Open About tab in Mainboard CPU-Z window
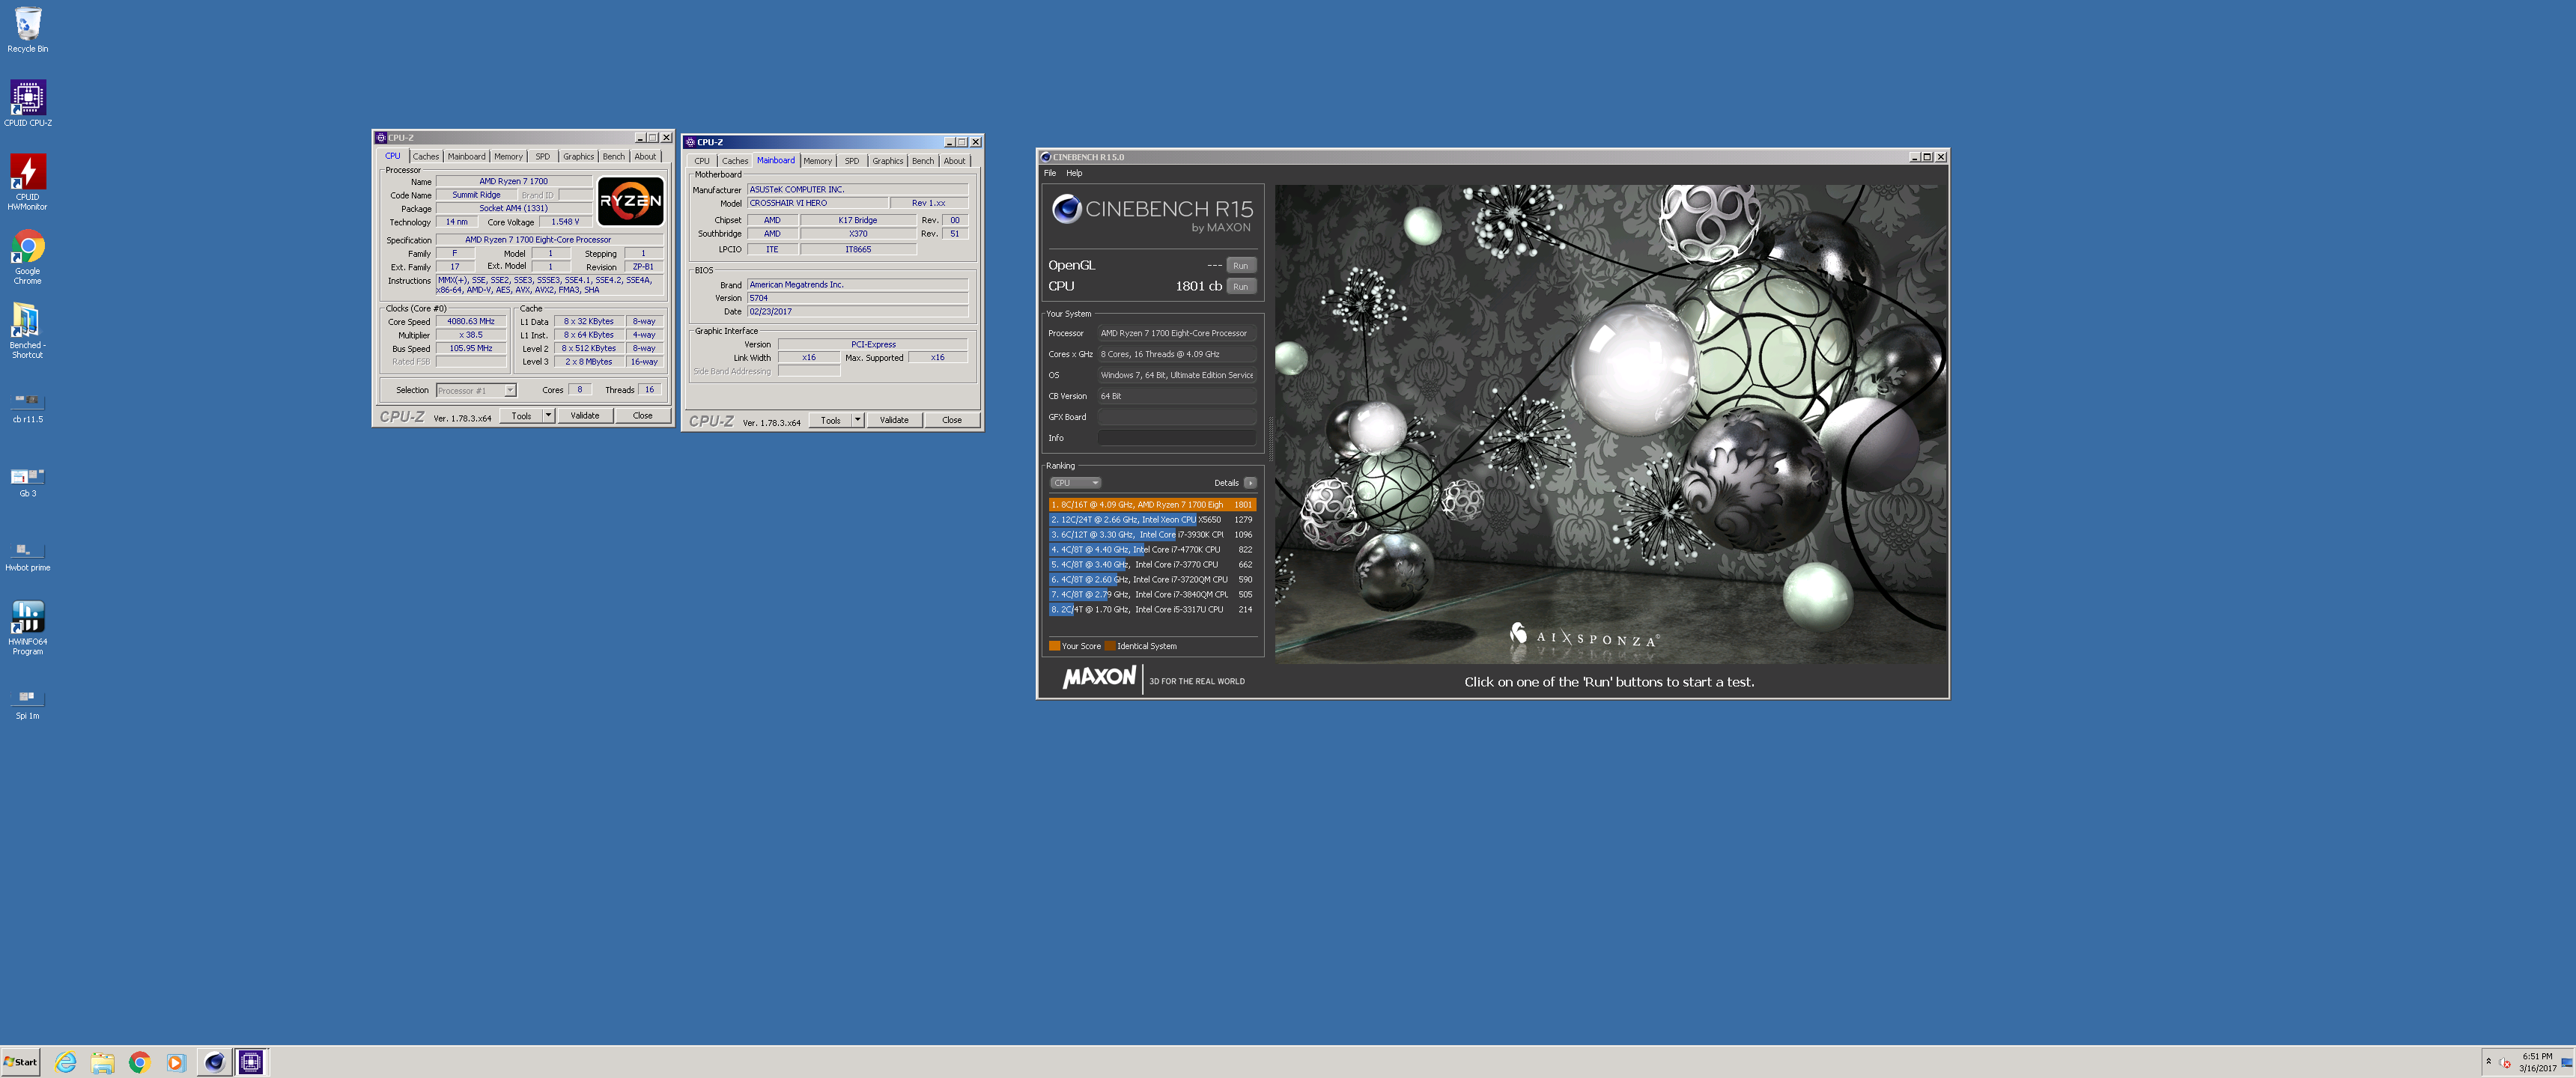 955,161
